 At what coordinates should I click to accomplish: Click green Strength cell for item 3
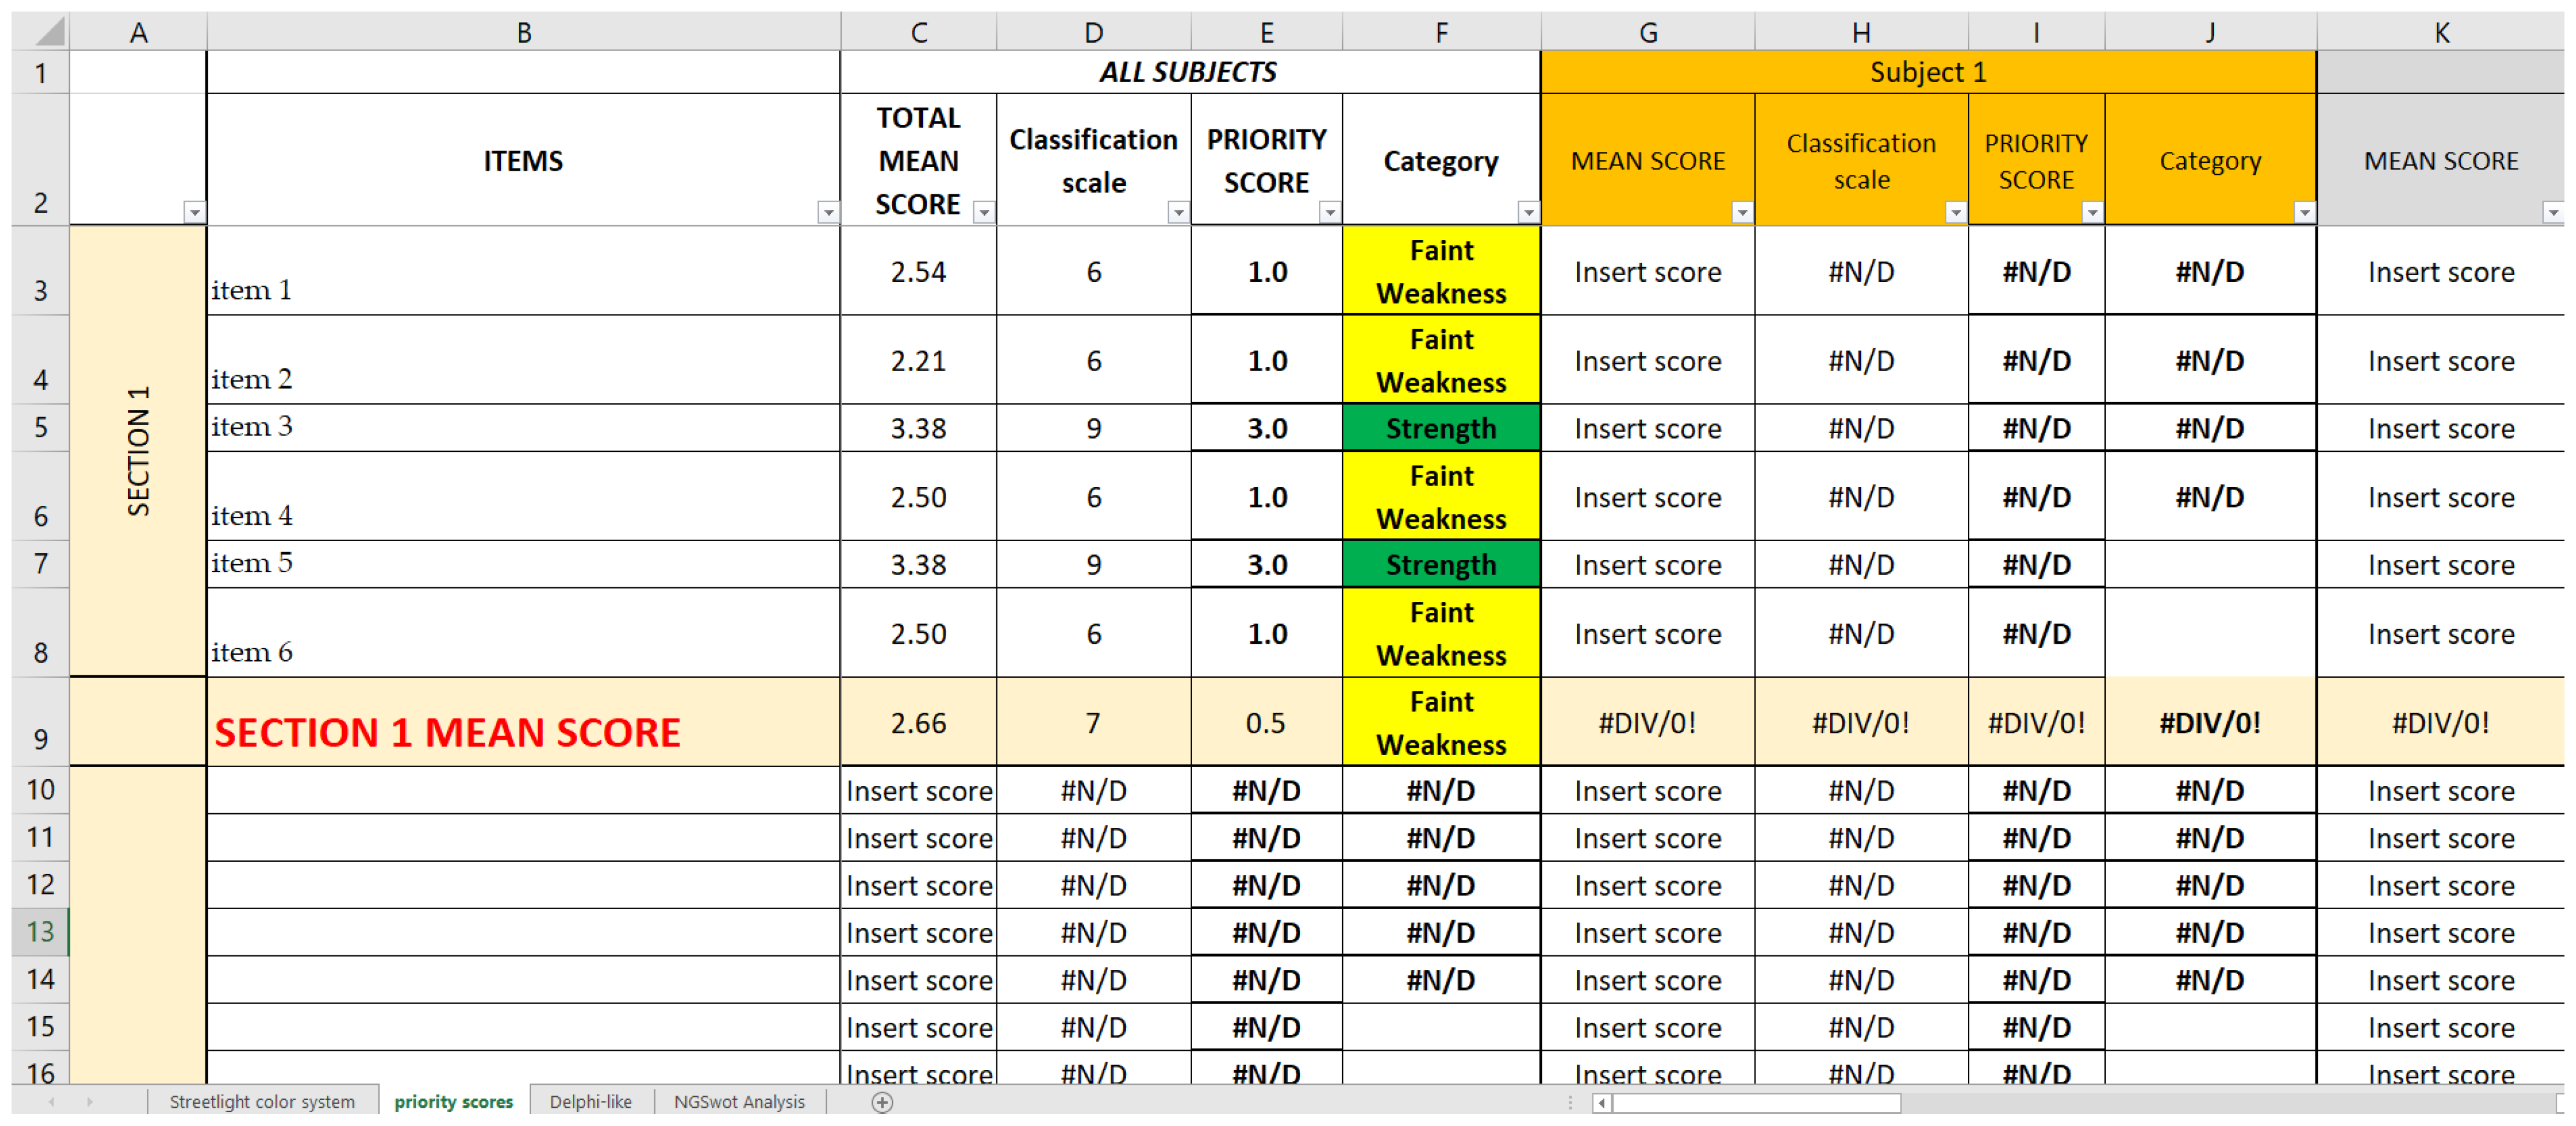[x=1440, y=428]
